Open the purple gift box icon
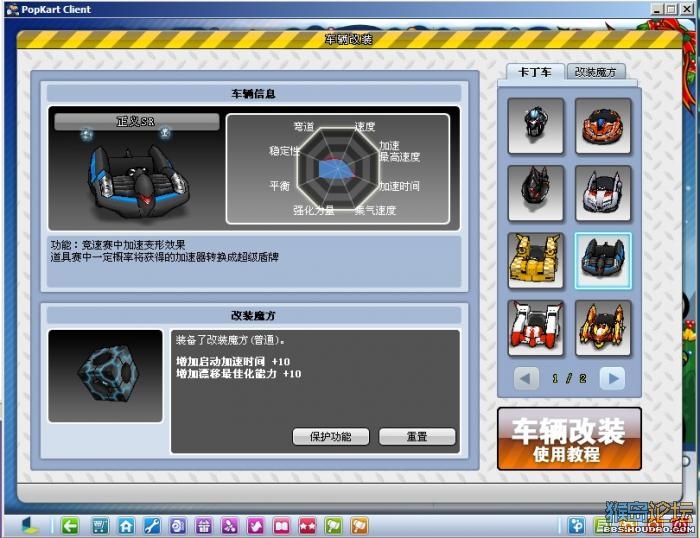The height and width of the screenshot is (538, 700). click(204, 526)
